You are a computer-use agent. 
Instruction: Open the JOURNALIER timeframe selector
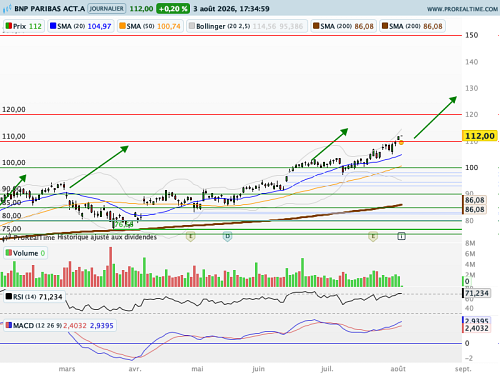(x=106, y=8)
